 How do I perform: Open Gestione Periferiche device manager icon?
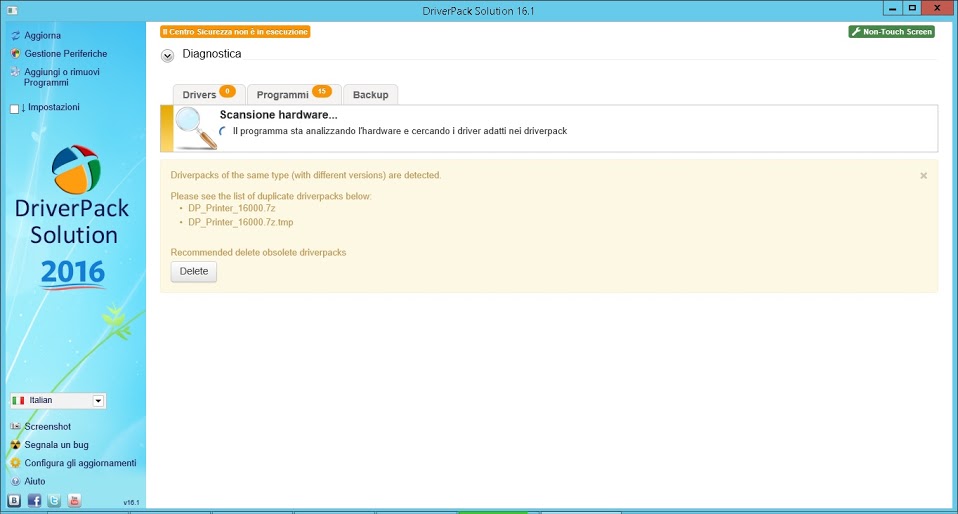pyautogui.click(x=15, y=54)
